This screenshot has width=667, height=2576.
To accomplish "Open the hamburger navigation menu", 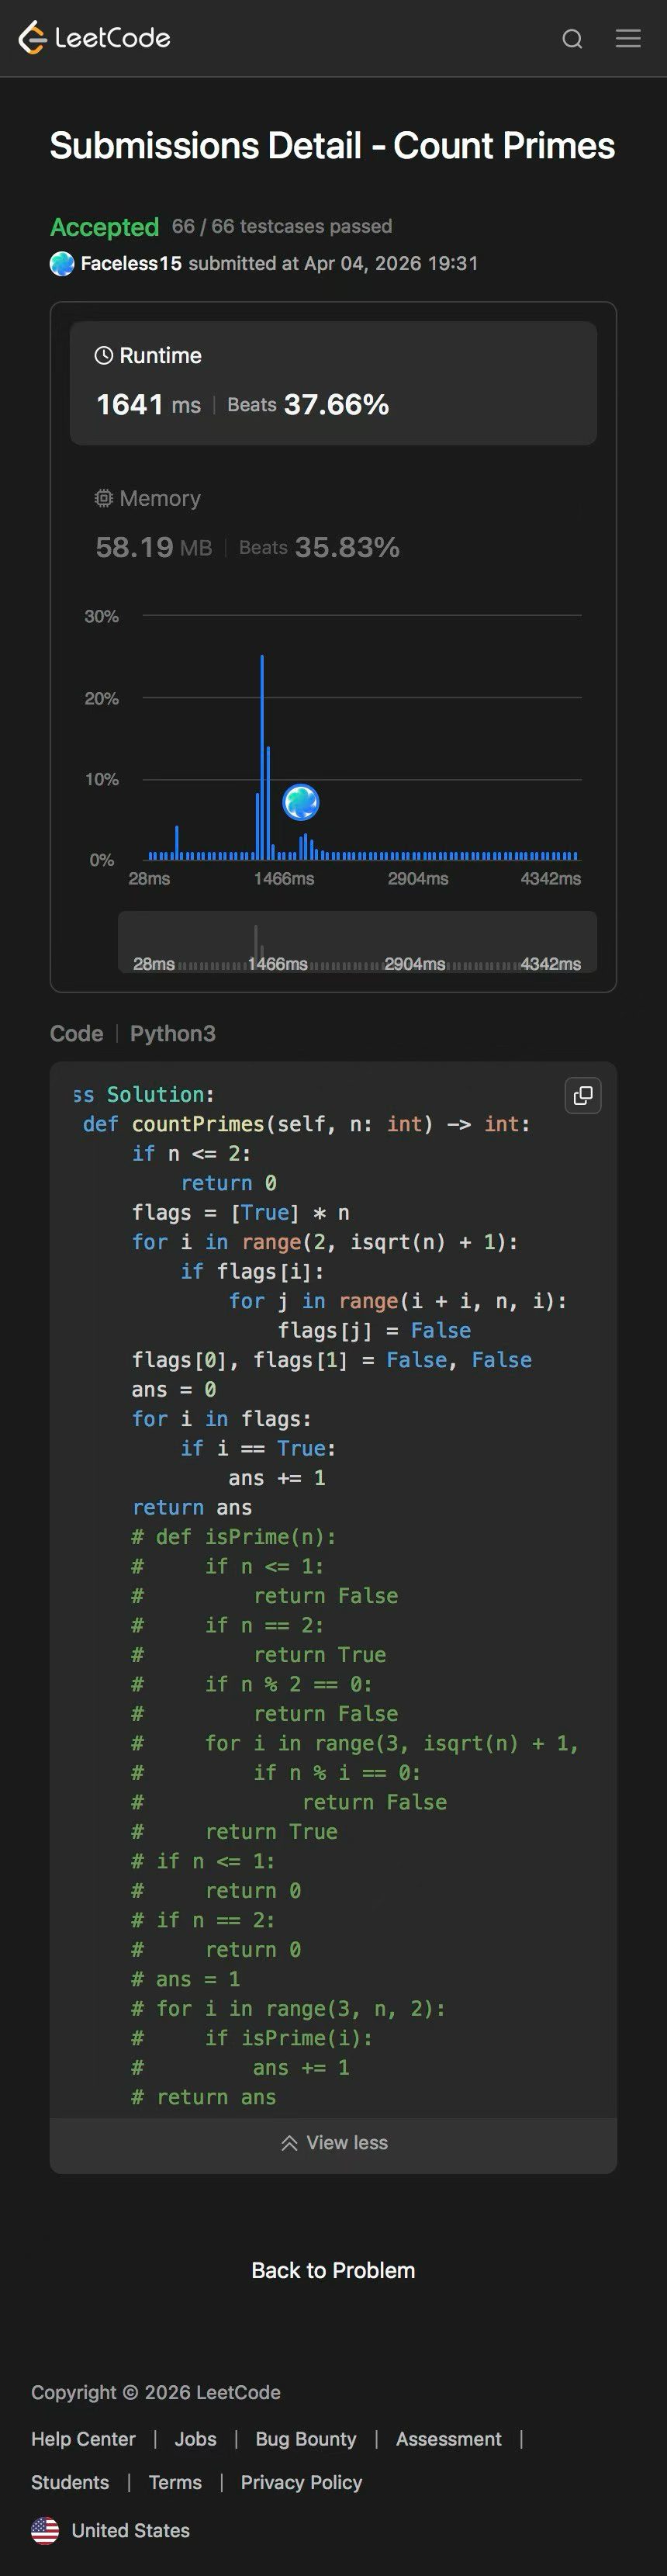I will point(628,38).
